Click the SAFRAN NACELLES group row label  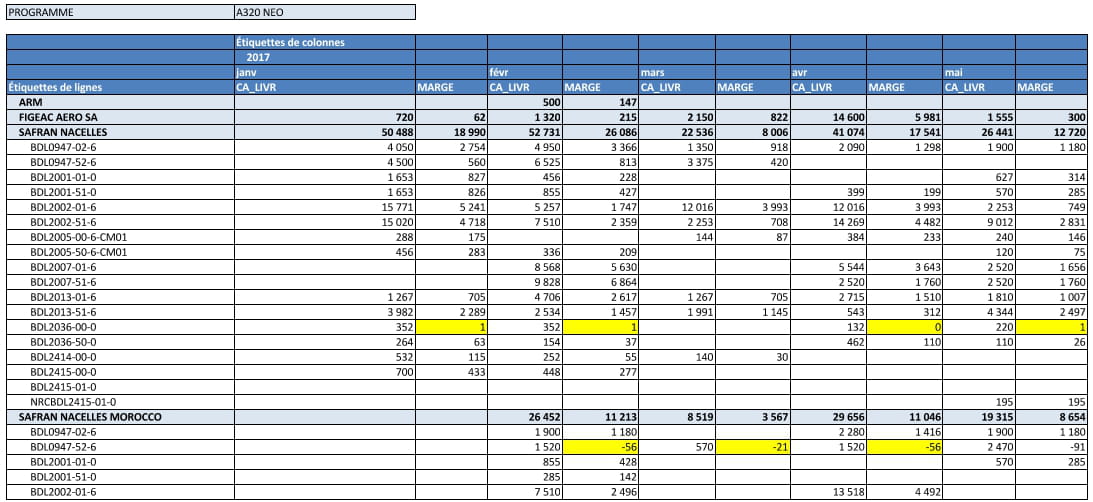(x=121, y=131)
